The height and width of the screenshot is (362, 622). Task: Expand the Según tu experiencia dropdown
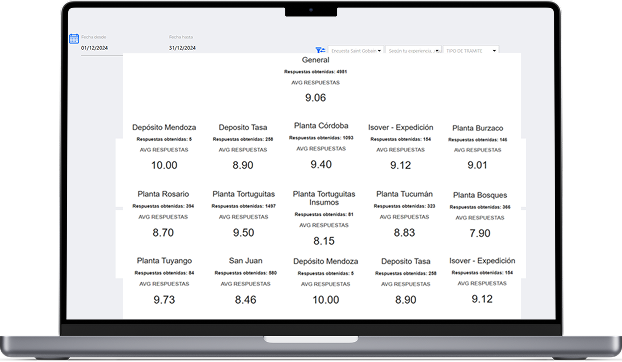(413, 50)
